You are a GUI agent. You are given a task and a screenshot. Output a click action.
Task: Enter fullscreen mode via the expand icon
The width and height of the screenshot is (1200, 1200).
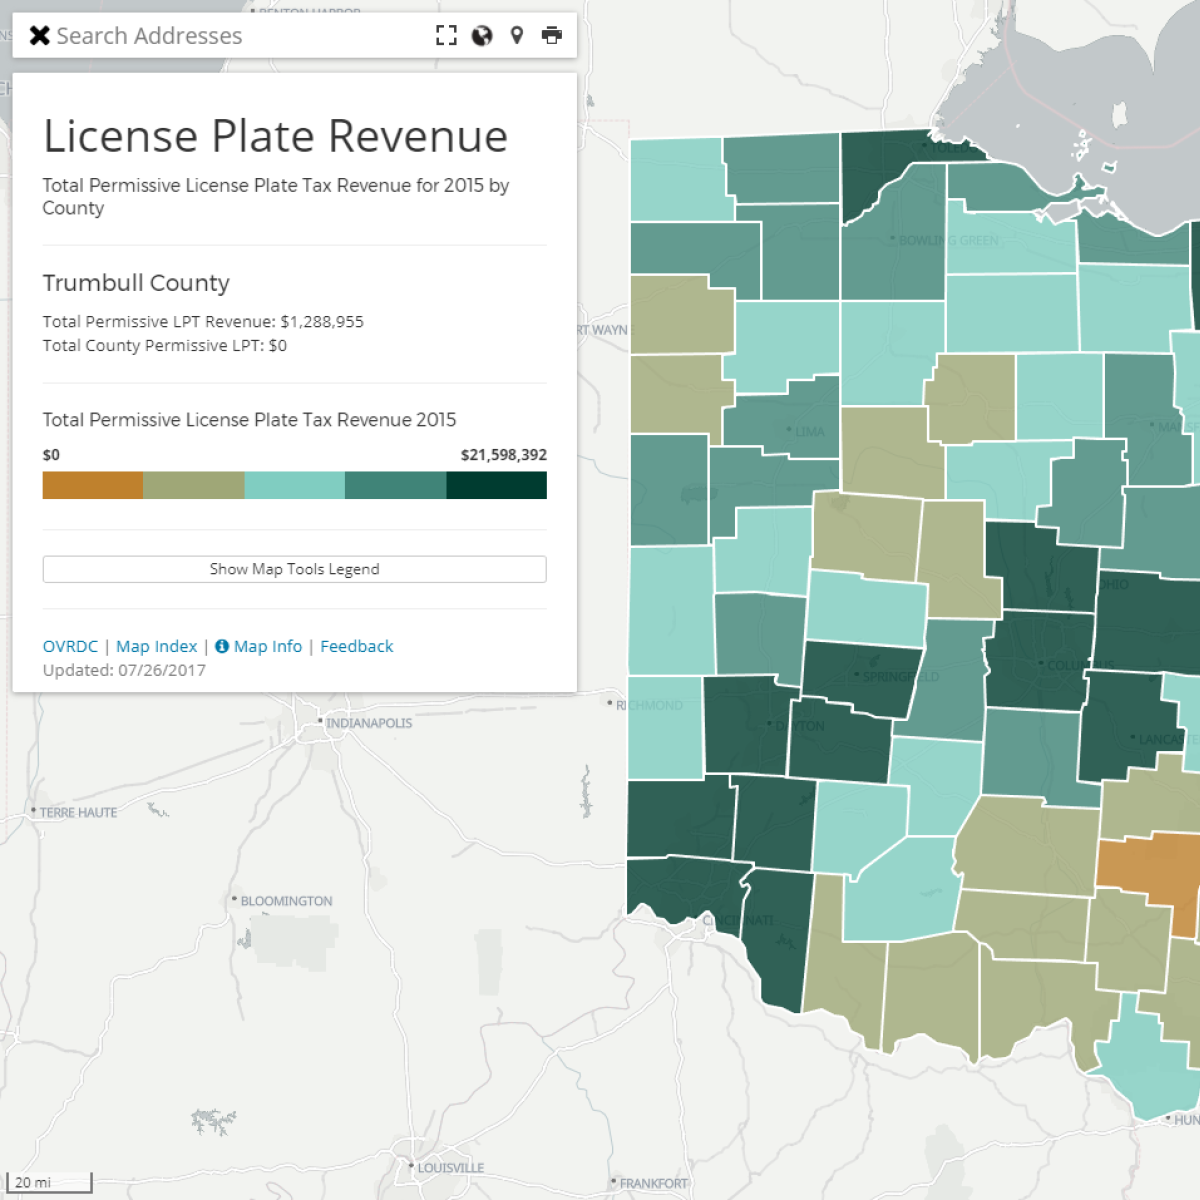tap(446, 35)
